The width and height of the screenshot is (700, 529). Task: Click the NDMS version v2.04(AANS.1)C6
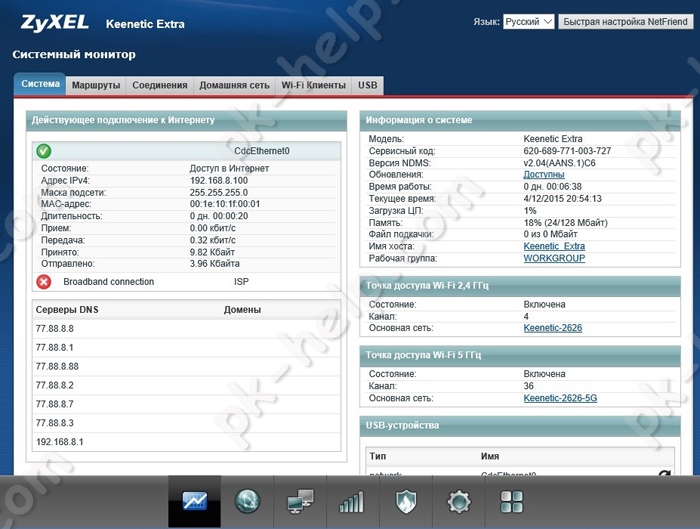click(x=559, y=163)
